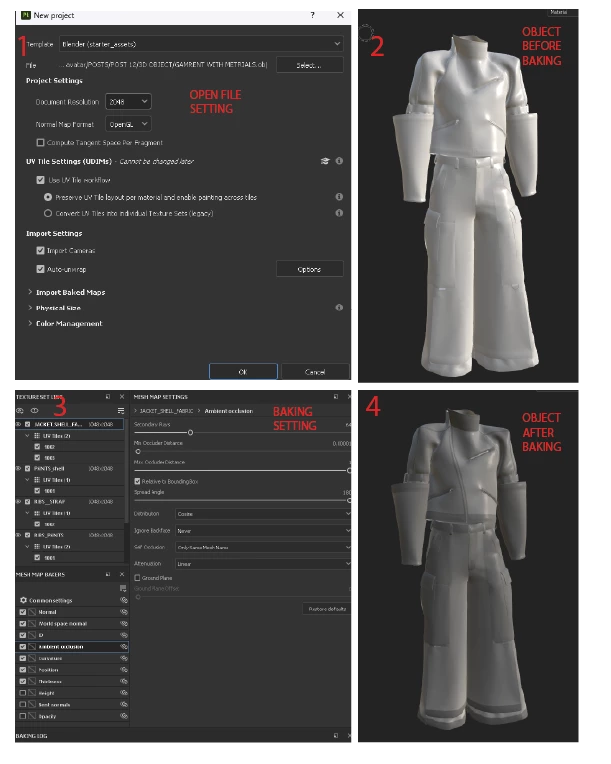
Task: Confirm the New project dialog with OK
Action: (243, 372)
